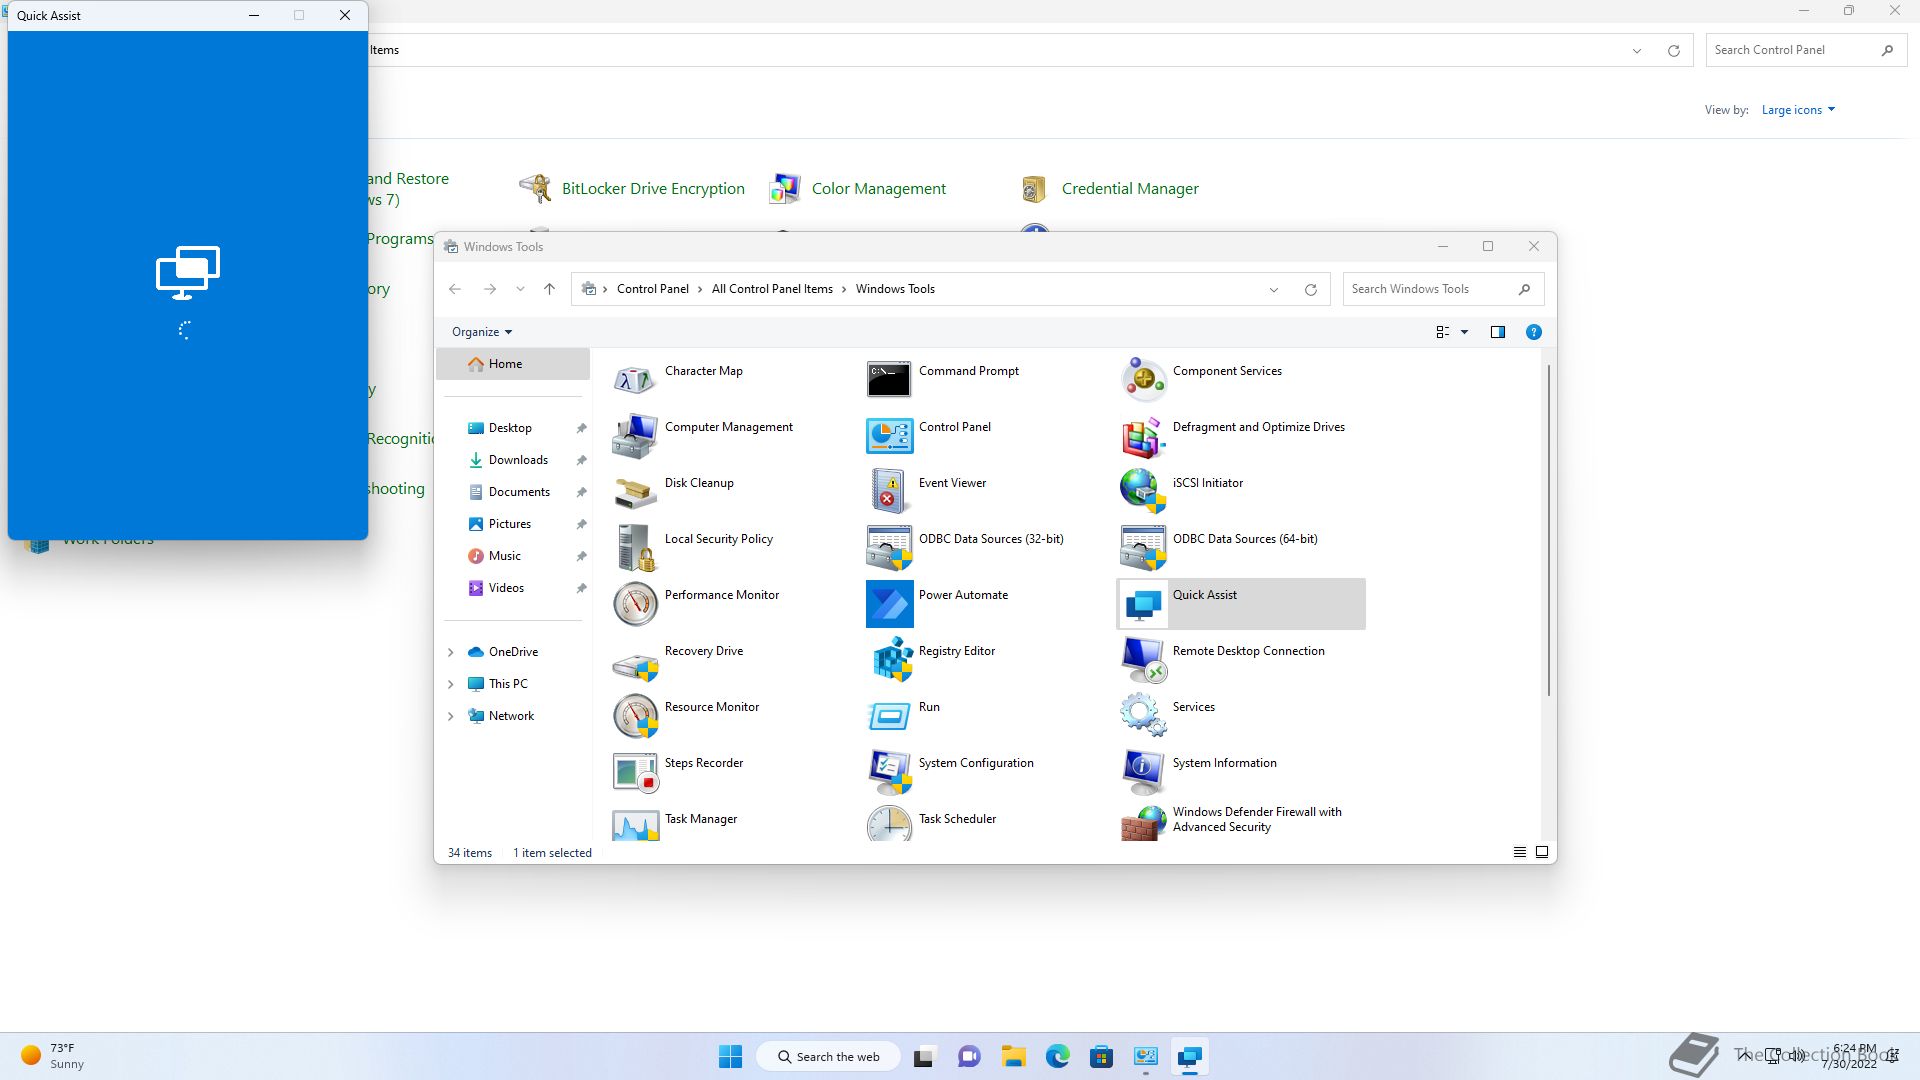This screenshot has width=1920, height=1080.
Task: Click the Windows Tools vertical scrollbar
Action: [1548, 530]
